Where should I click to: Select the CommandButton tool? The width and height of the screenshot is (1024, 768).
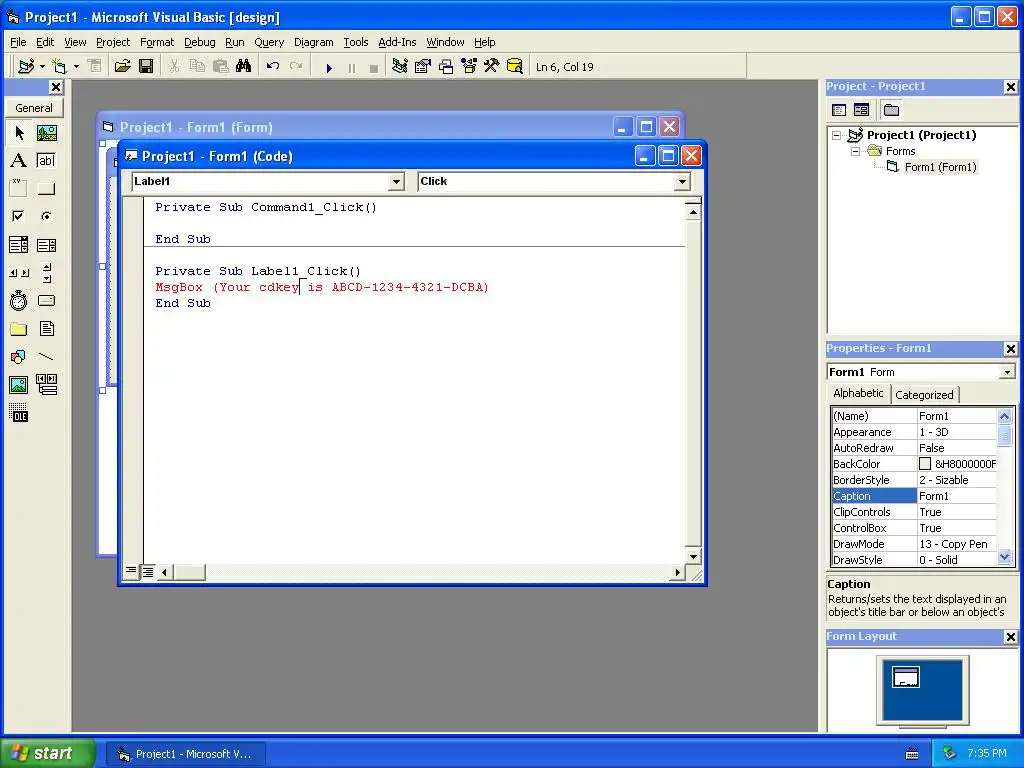coord(46,189)
